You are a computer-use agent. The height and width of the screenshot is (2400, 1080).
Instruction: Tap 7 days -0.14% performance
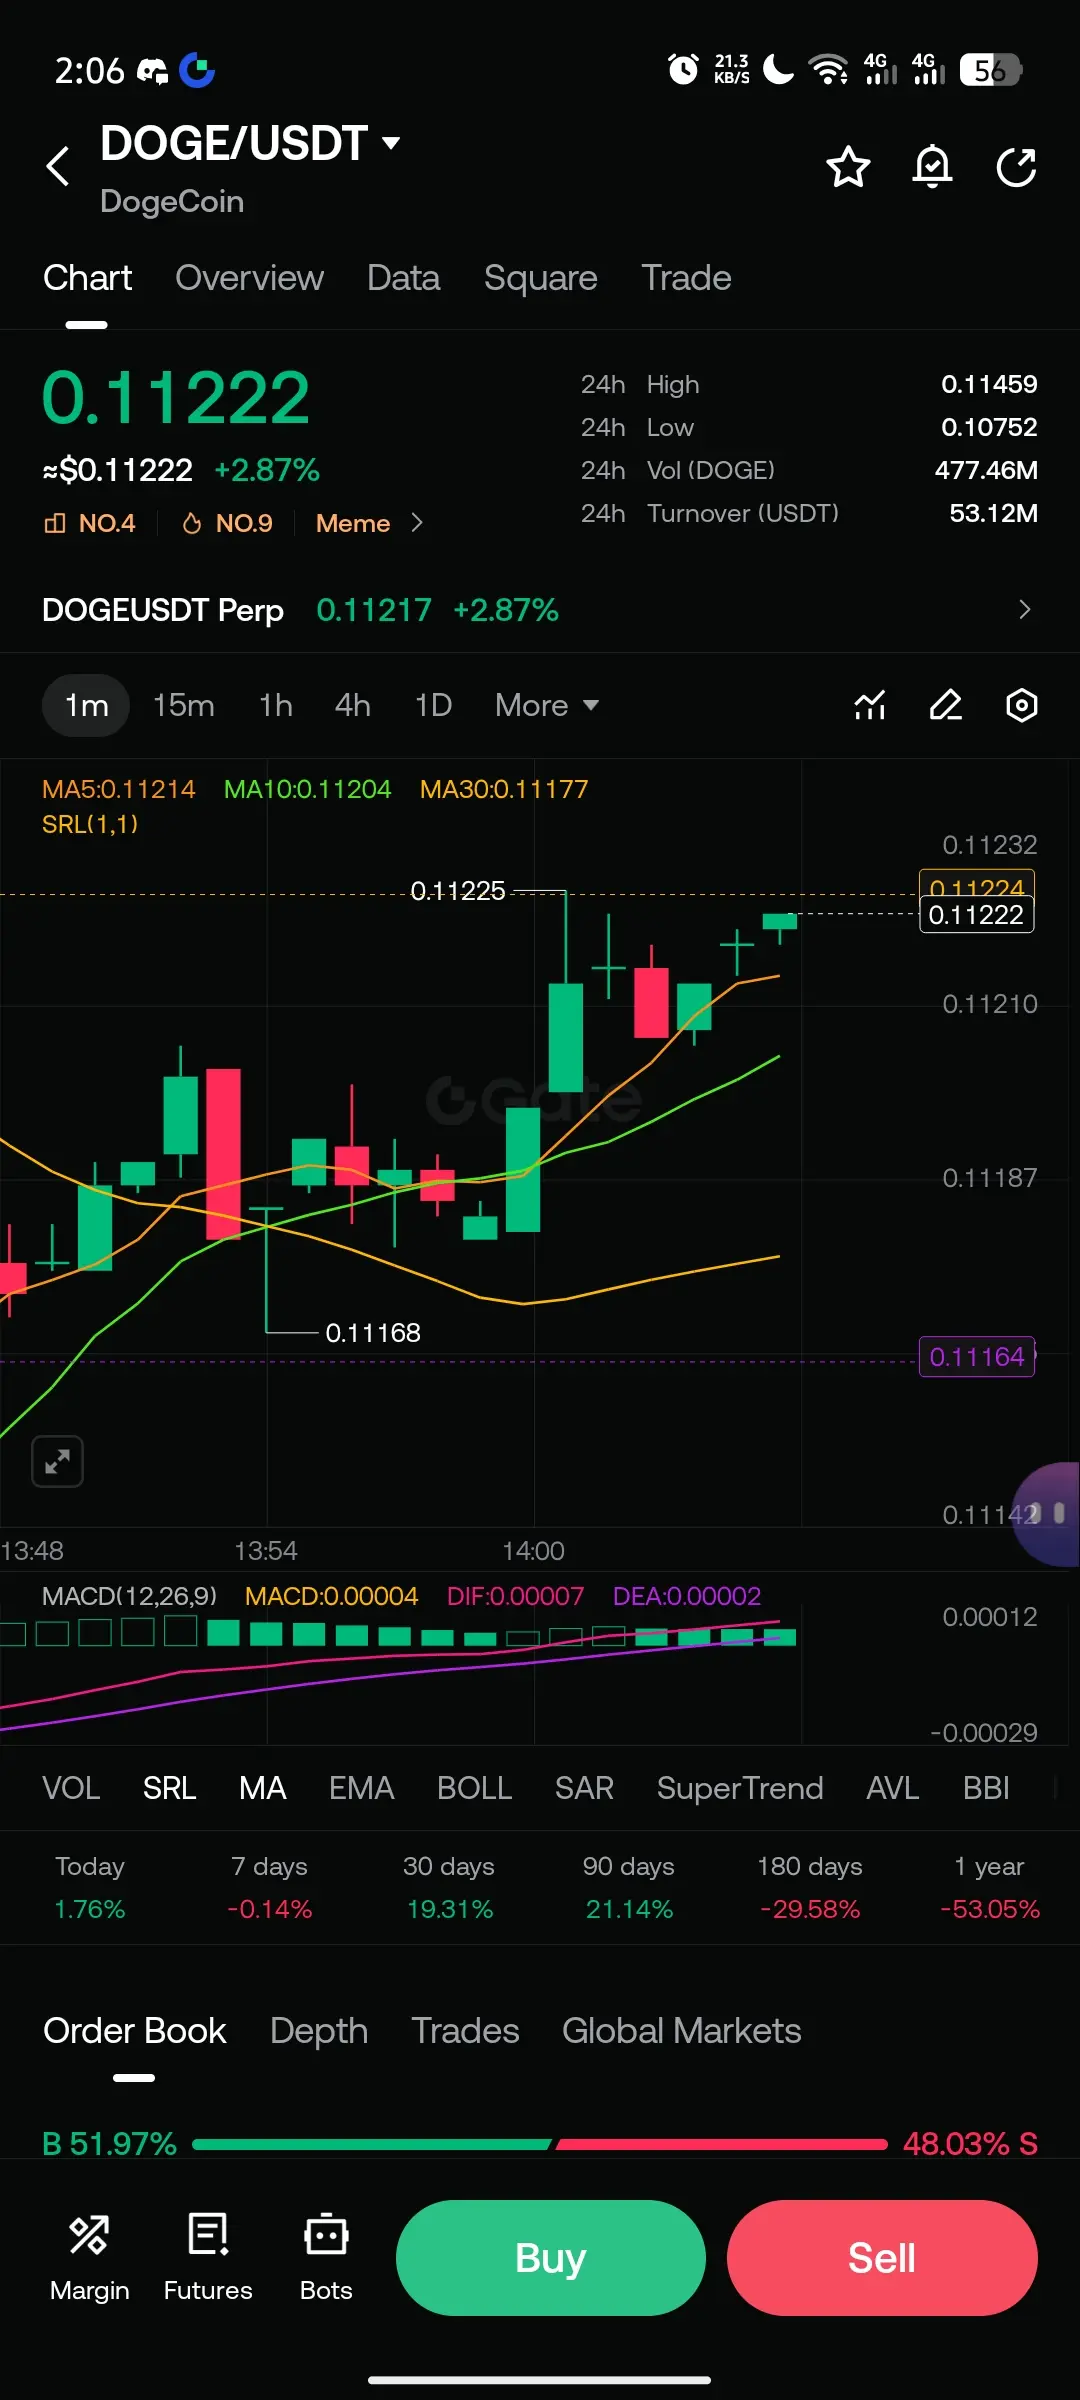(270, 1888)
